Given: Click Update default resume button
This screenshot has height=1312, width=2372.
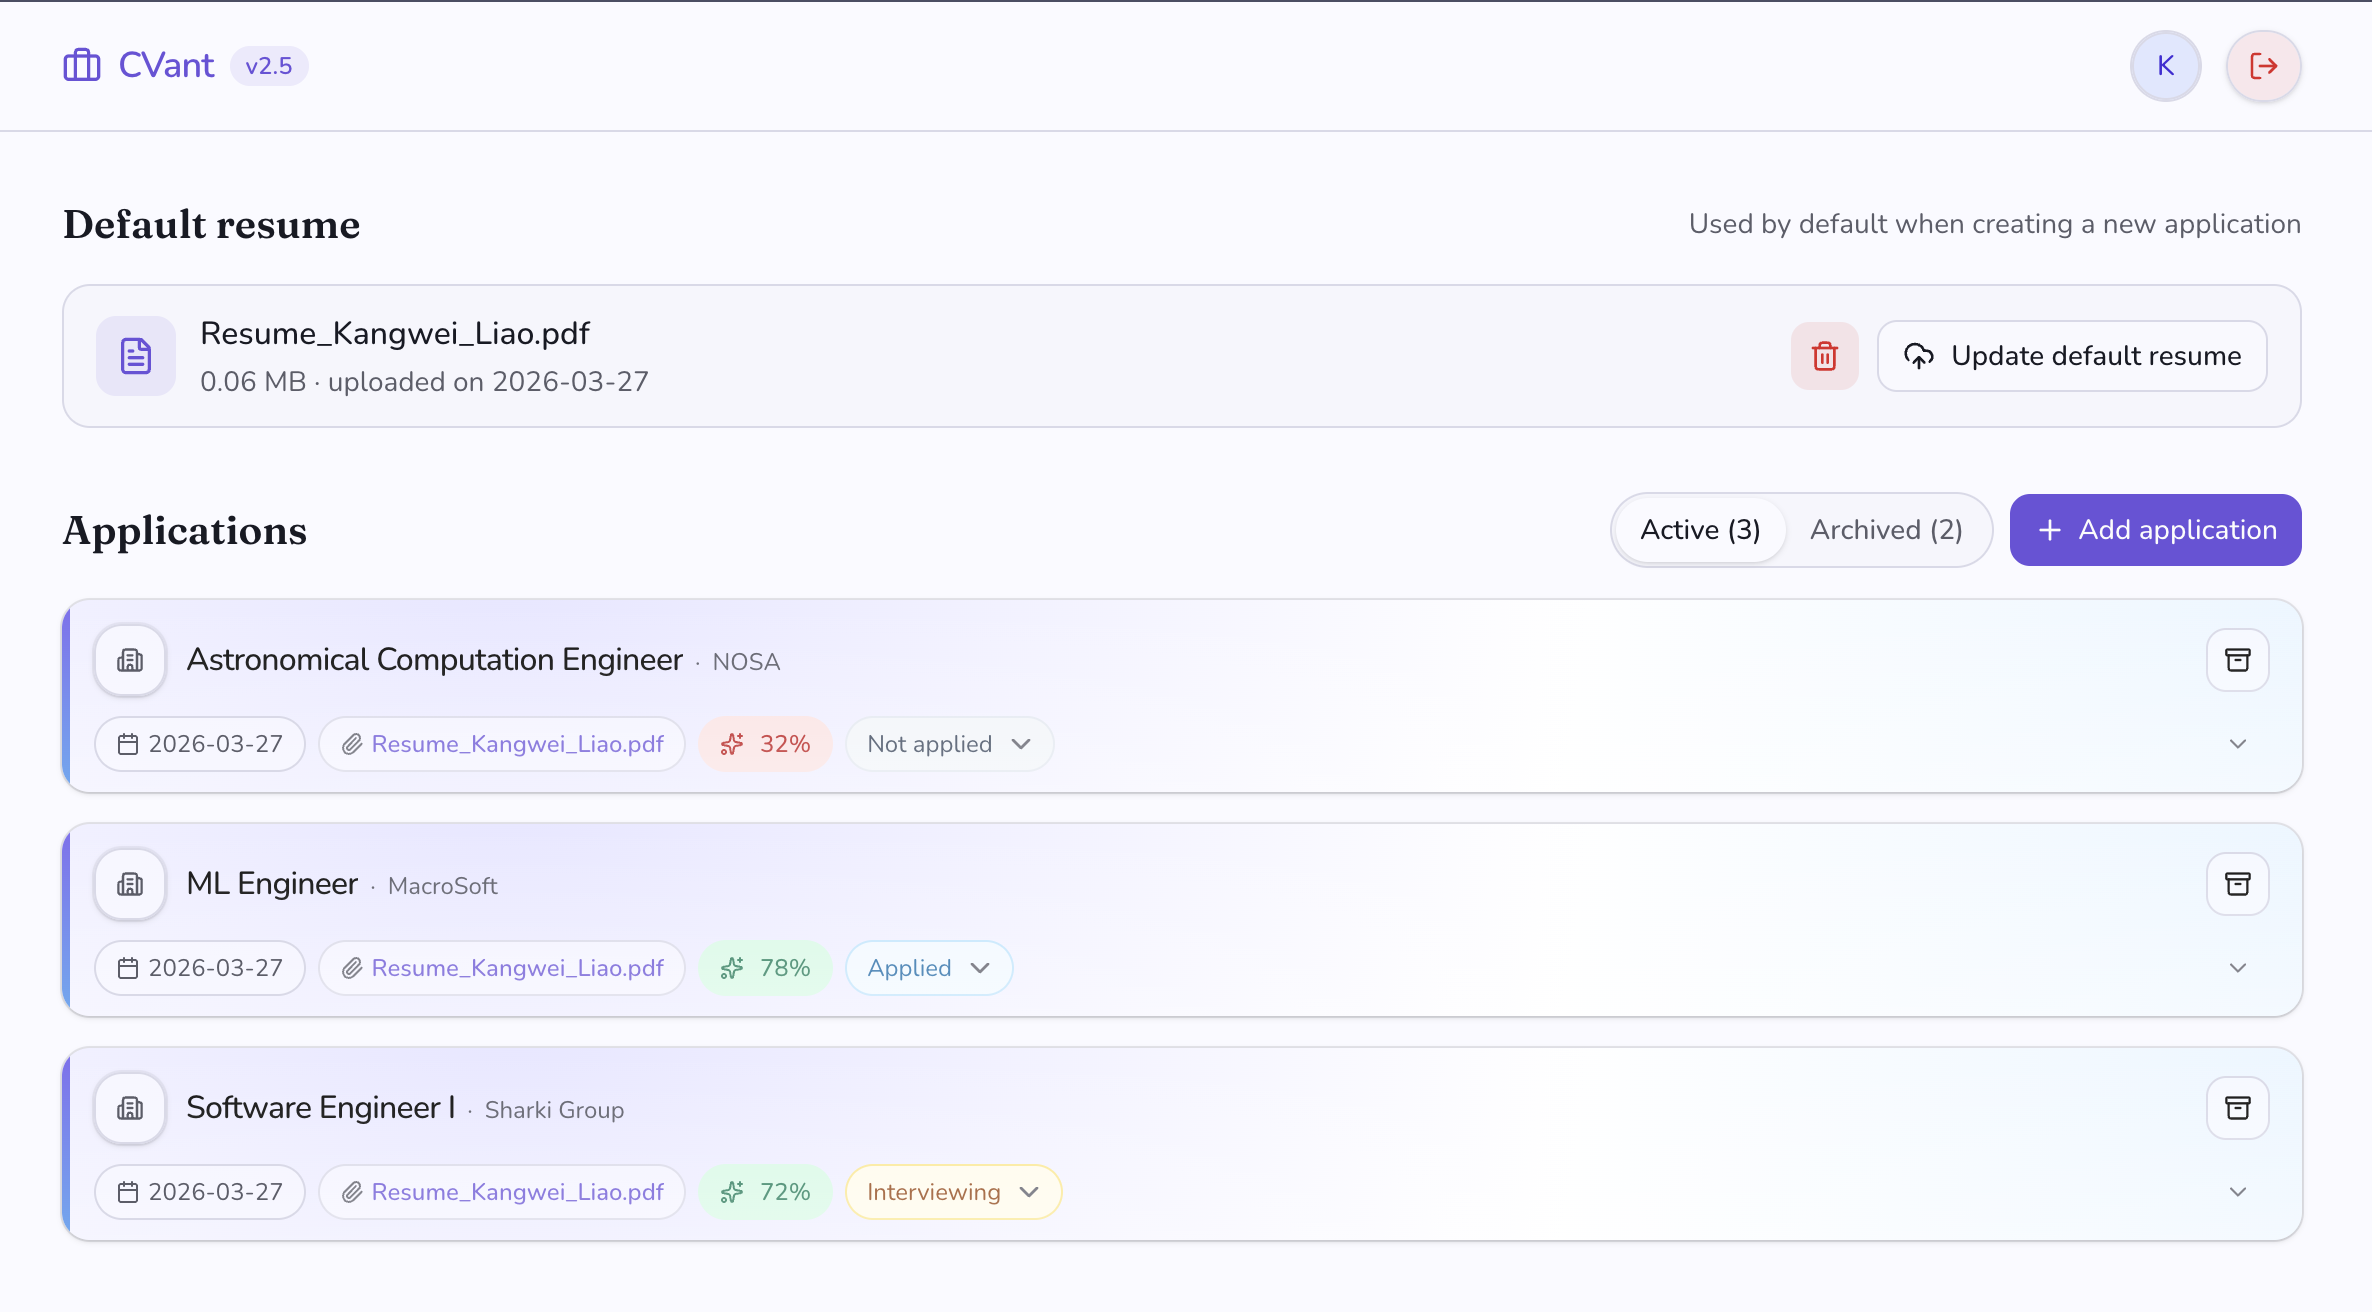Looking at the screenshot, I should (x=2071, y=356).
